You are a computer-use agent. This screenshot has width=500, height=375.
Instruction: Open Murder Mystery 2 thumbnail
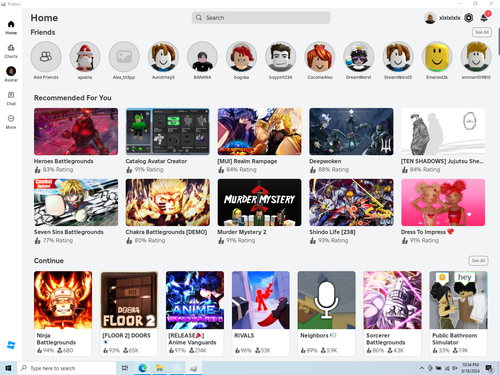point(259,202)
